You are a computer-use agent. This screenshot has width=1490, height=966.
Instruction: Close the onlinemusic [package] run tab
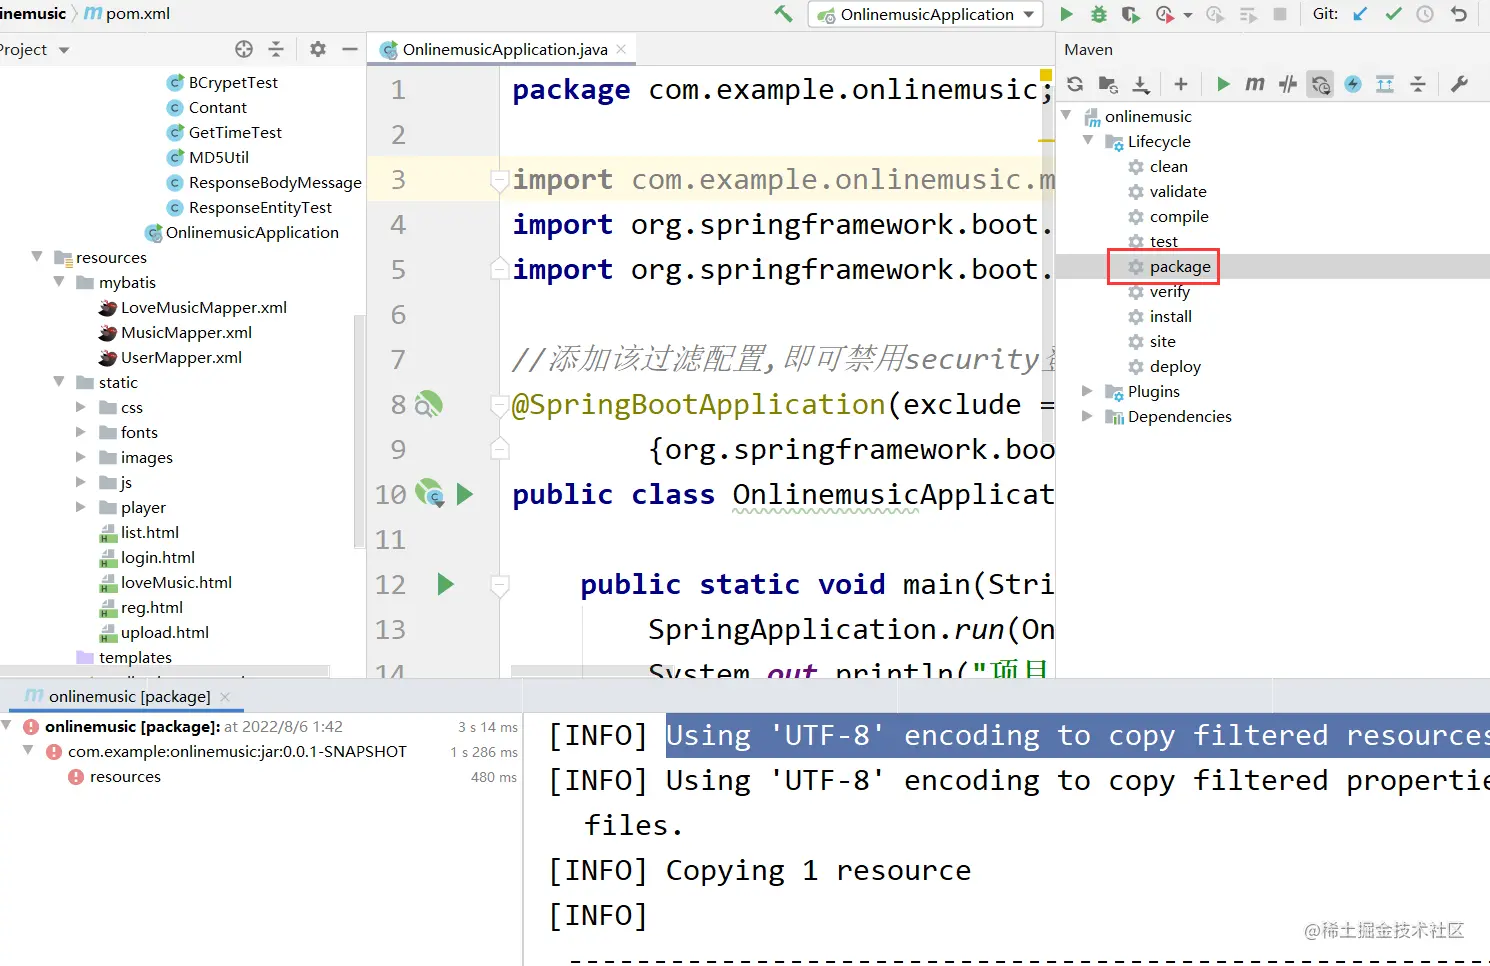tap(225, 696)
